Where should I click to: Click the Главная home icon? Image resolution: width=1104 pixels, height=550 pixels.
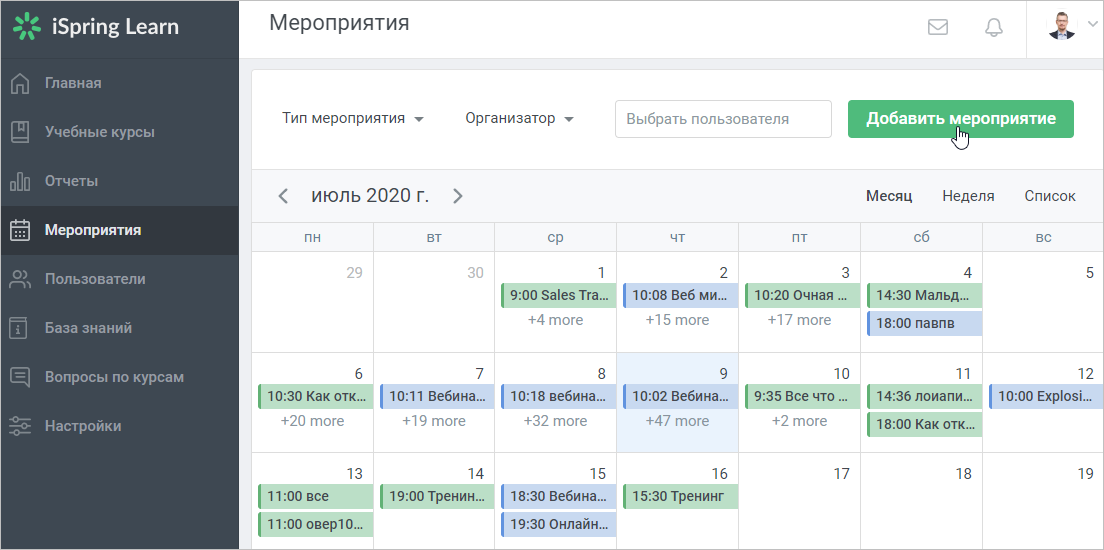point(20,83)
